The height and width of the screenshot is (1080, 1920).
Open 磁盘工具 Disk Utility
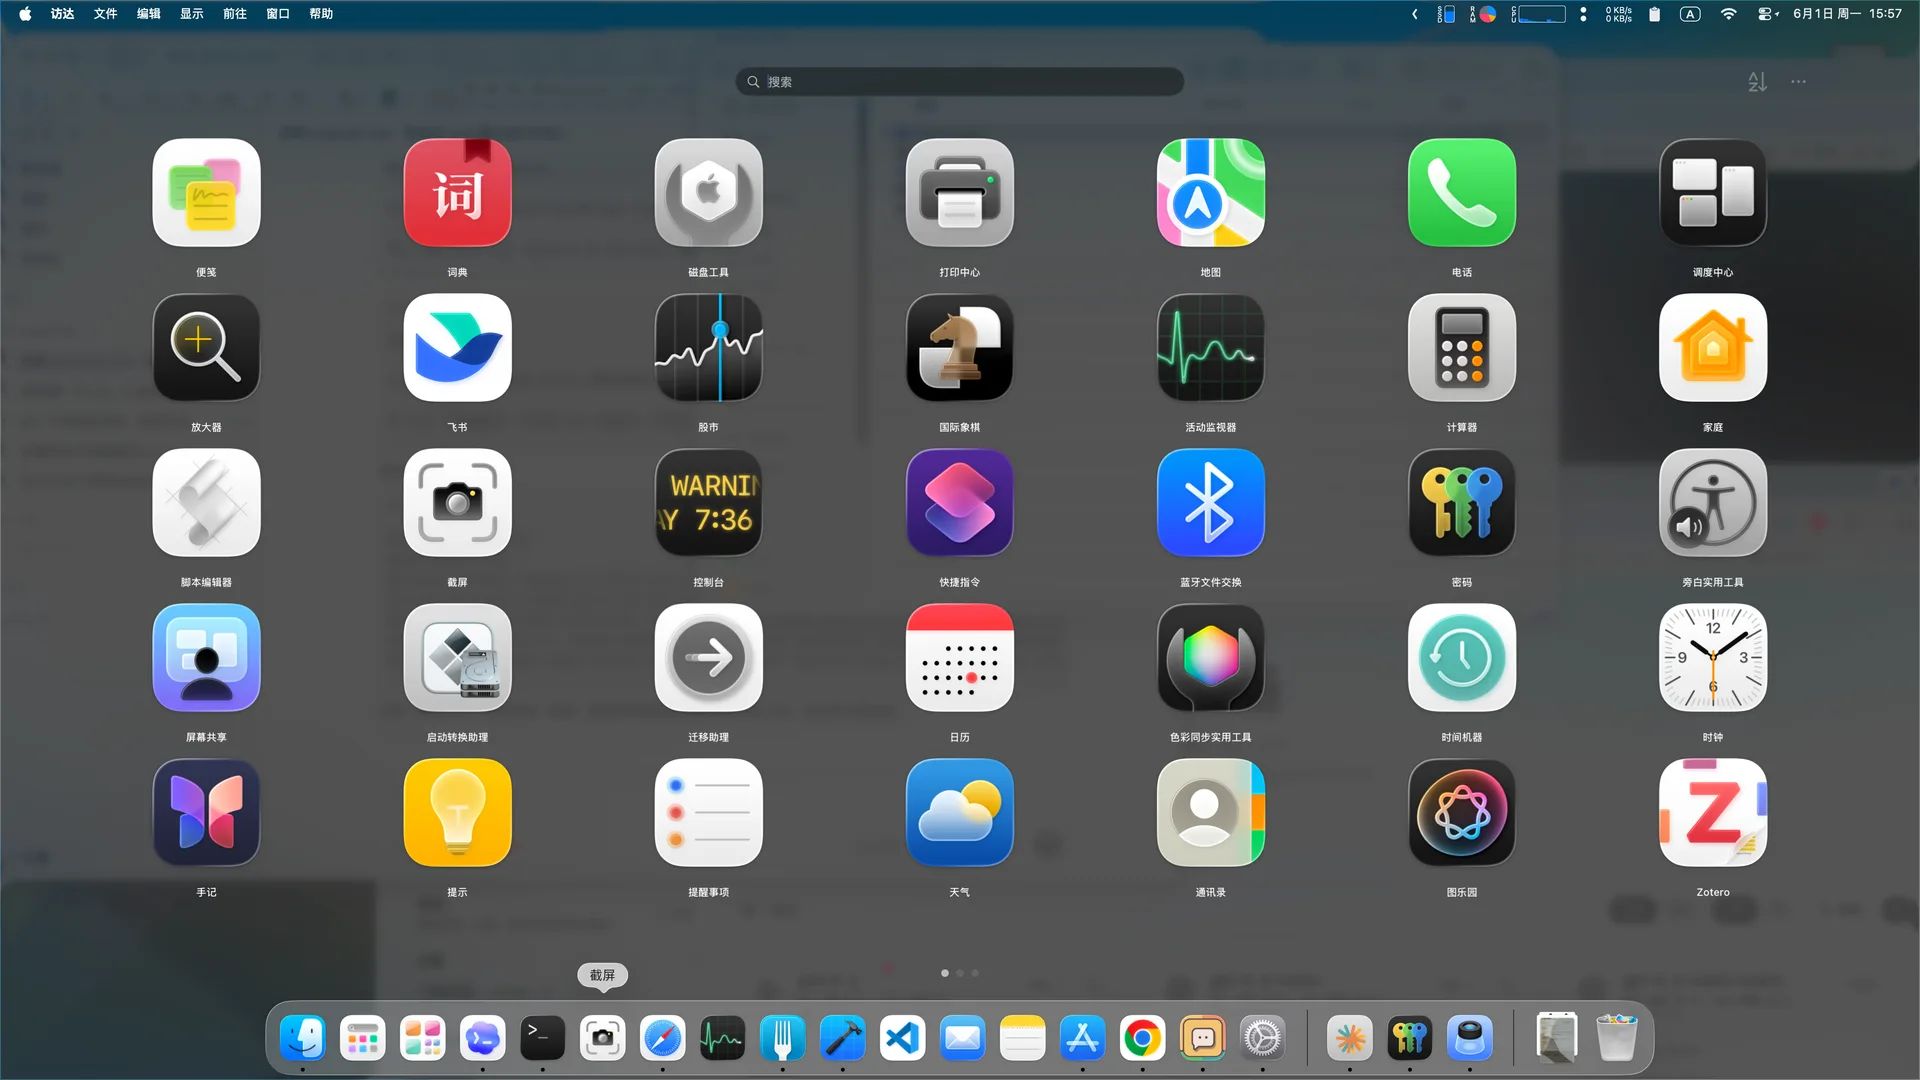point(708,193)
